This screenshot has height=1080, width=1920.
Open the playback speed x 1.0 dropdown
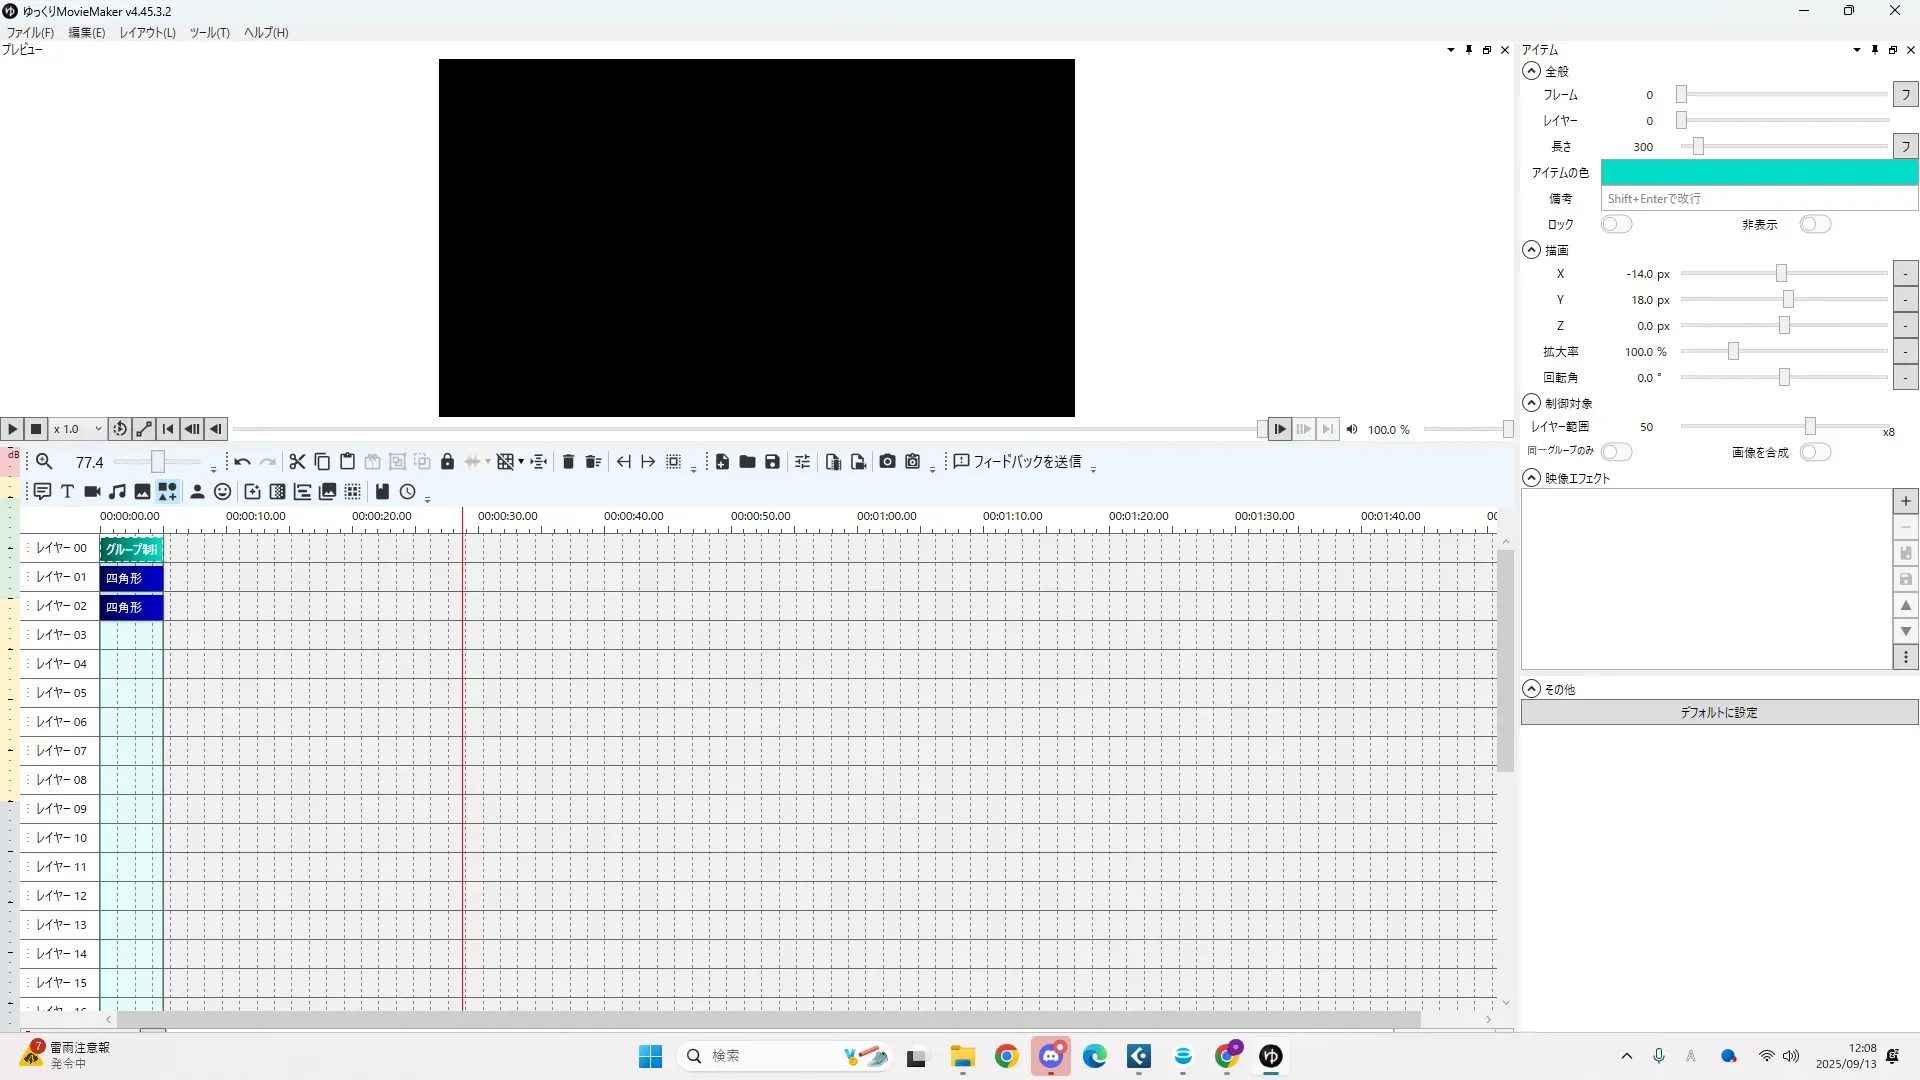click(x=78, y=430)
